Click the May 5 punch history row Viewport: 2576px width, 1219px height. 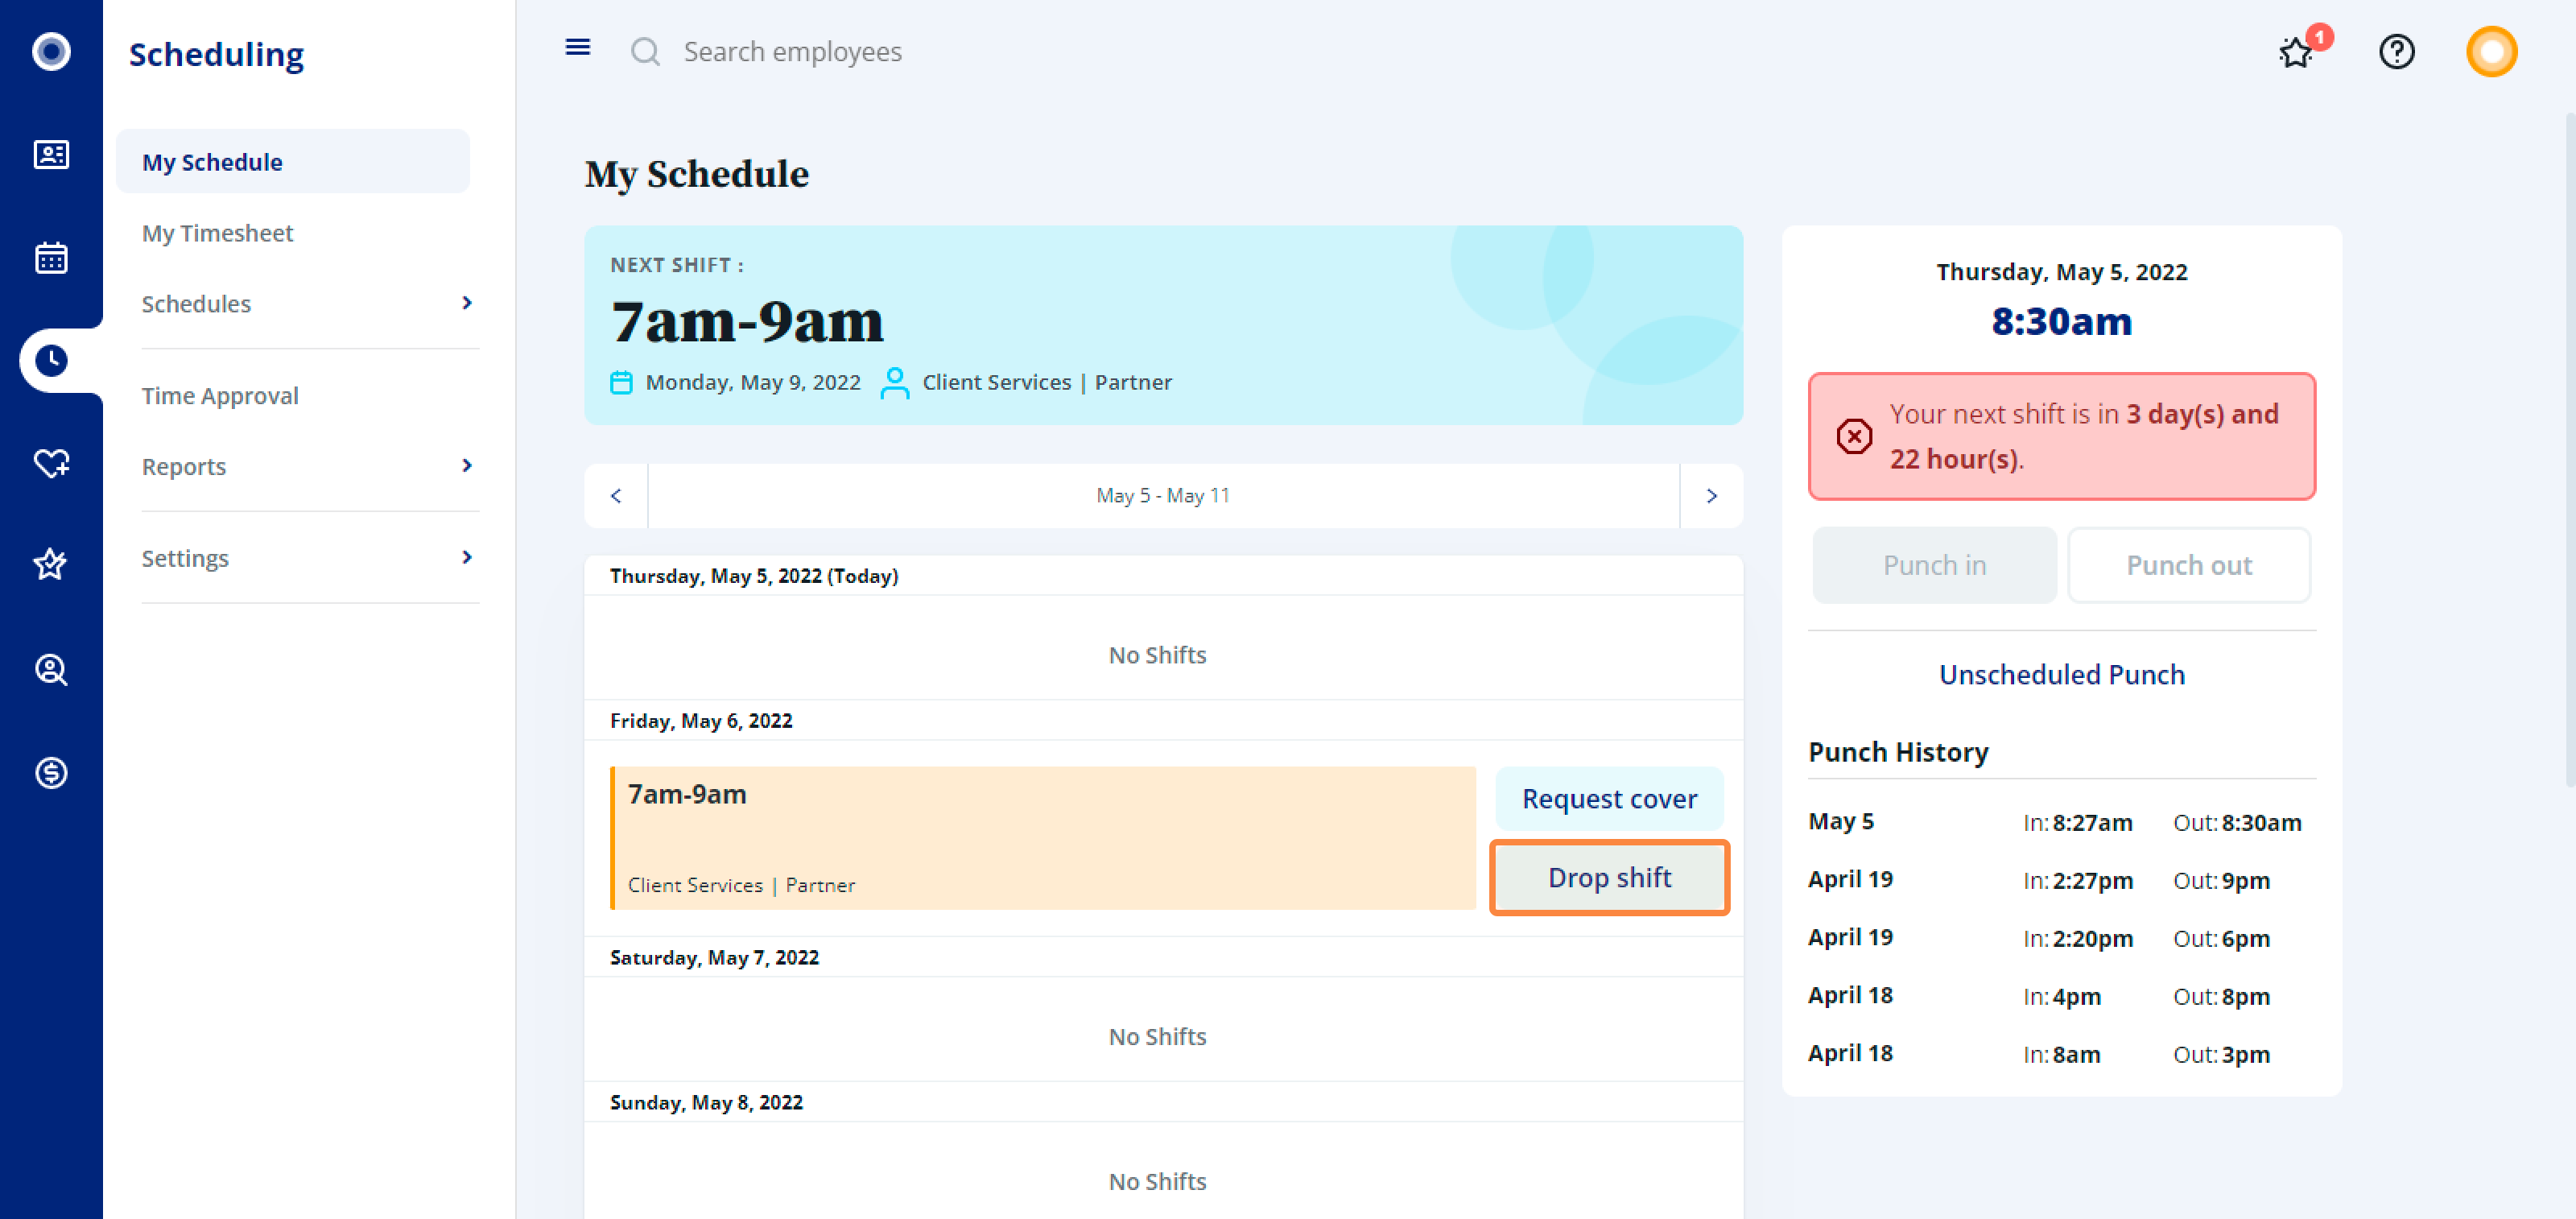point(2061,822)
